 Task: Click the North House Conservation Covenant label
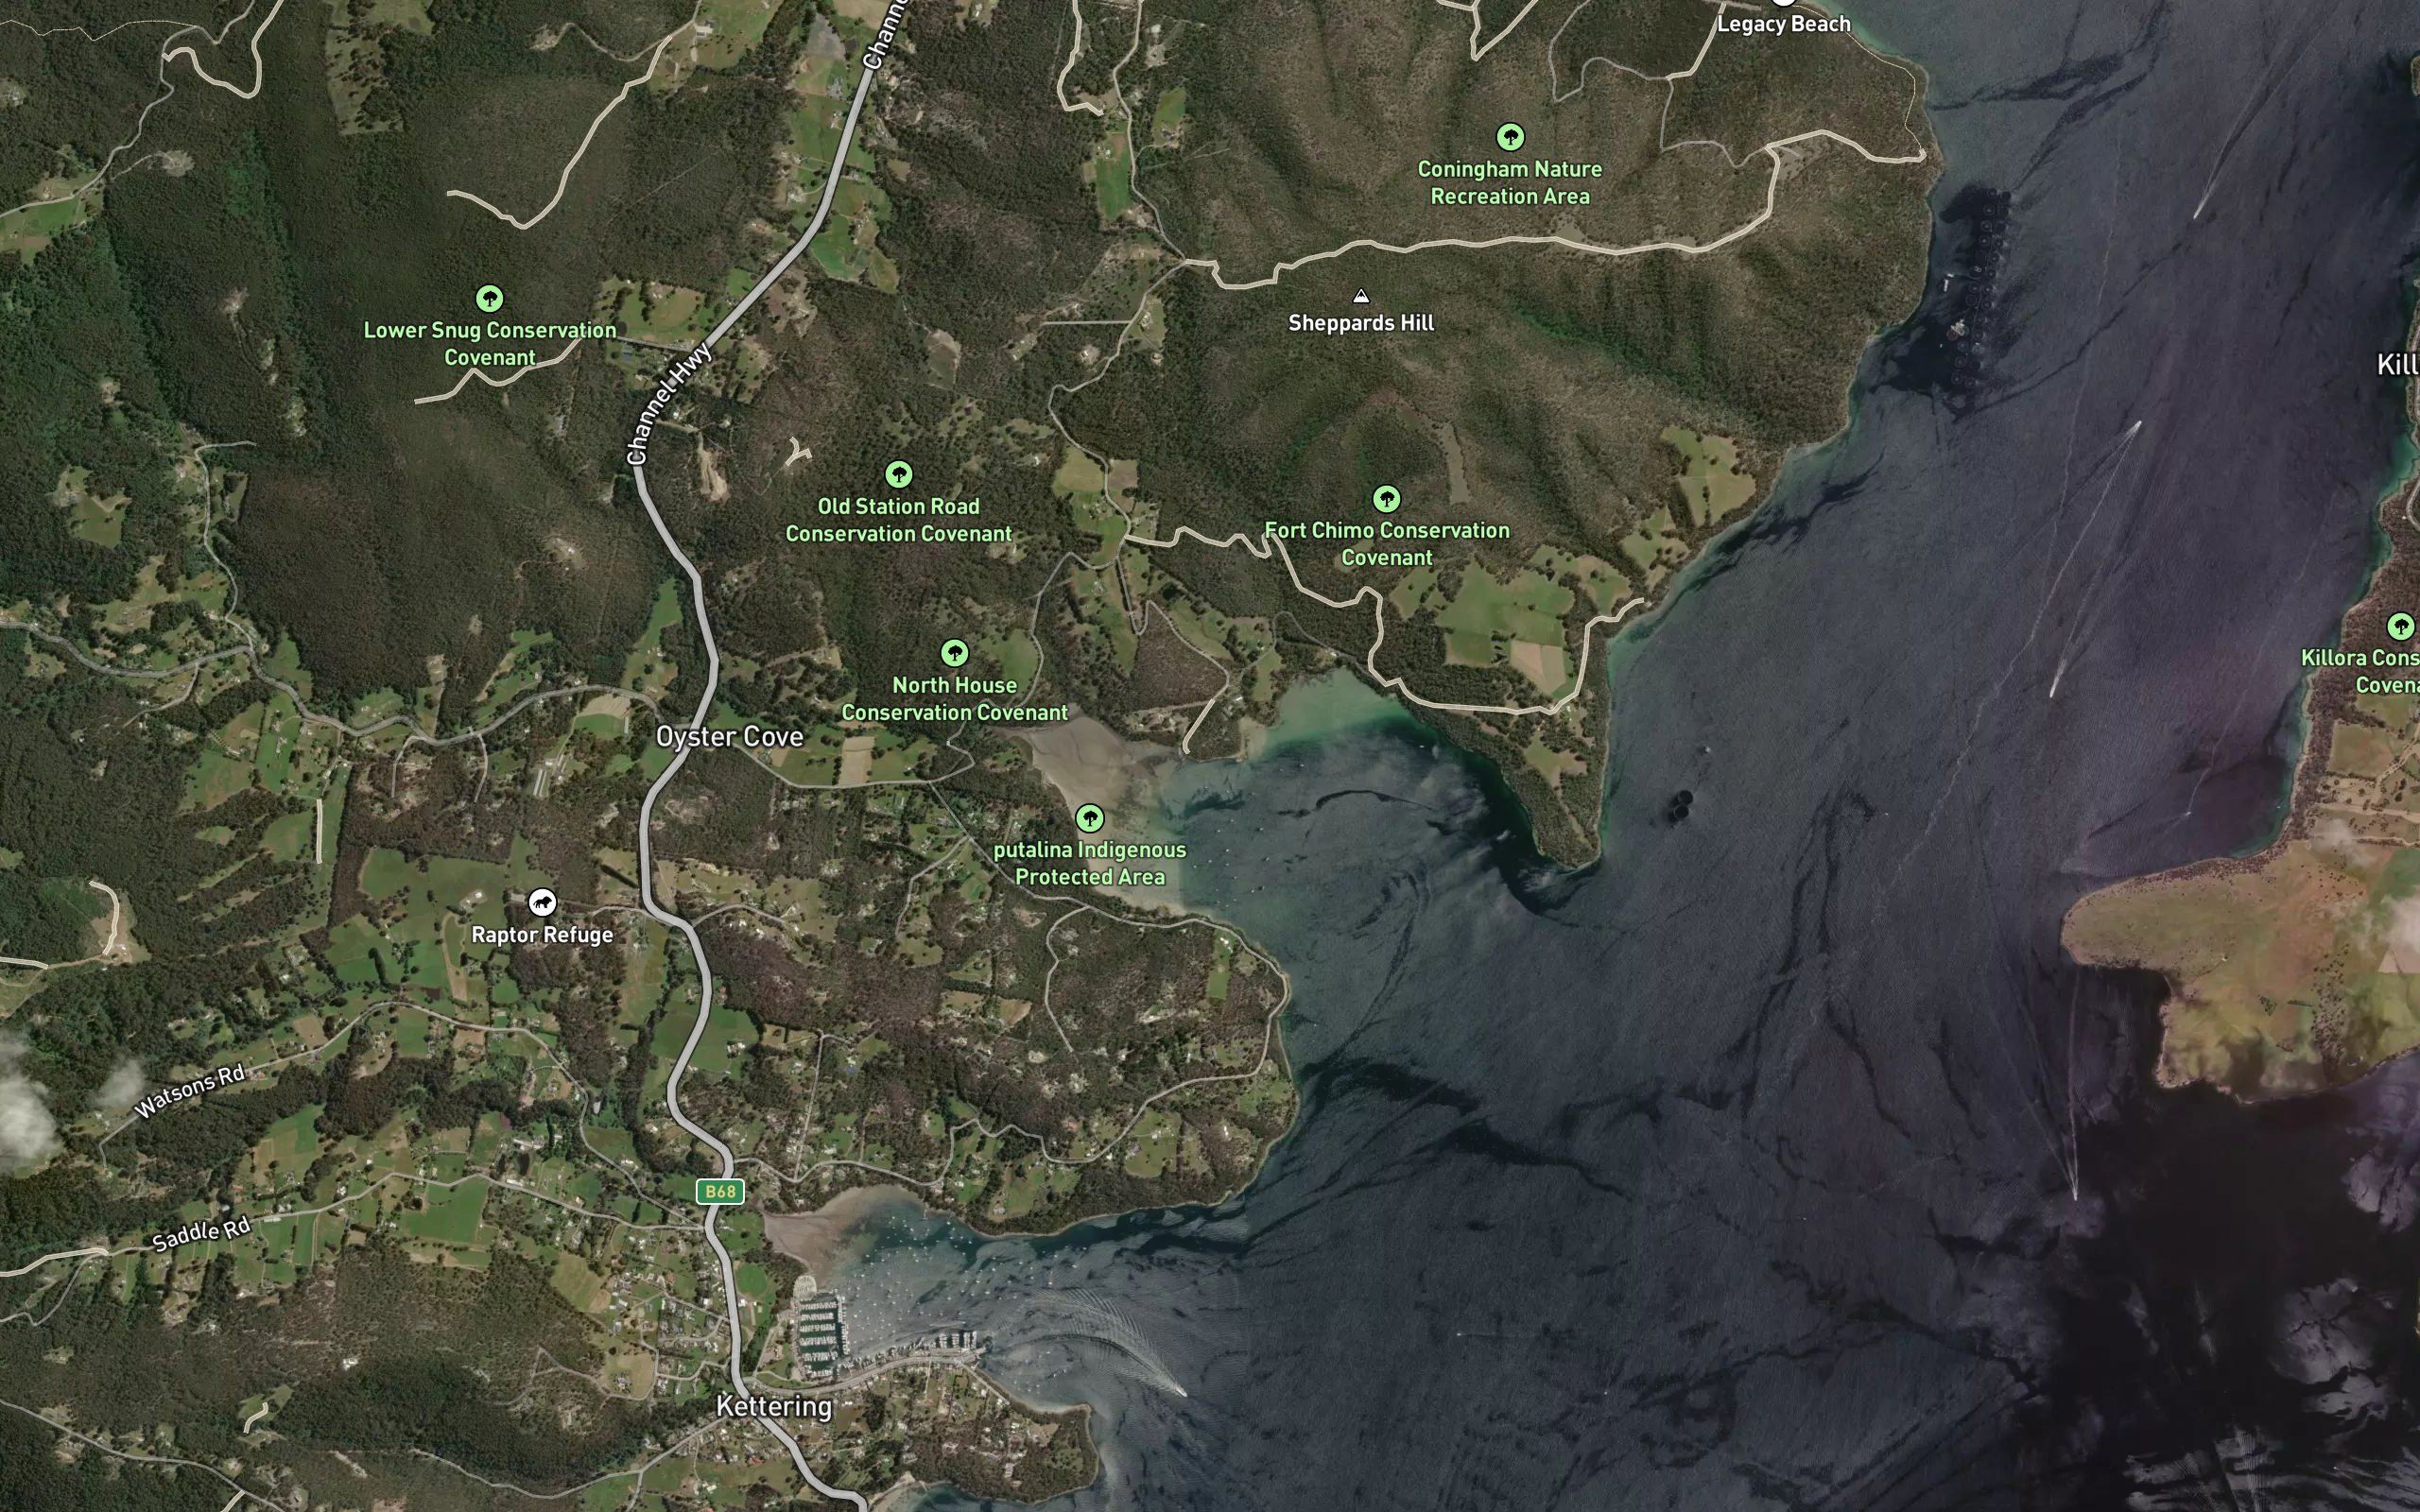(x=955, y=699)
